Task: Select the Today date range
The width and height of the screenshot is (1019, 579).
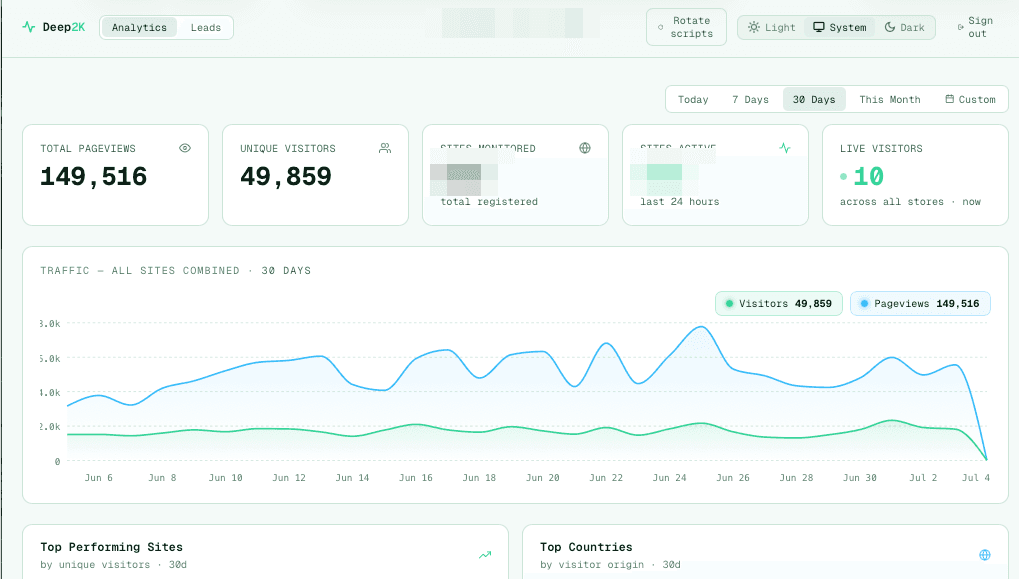Action: [x=693, y=99]
